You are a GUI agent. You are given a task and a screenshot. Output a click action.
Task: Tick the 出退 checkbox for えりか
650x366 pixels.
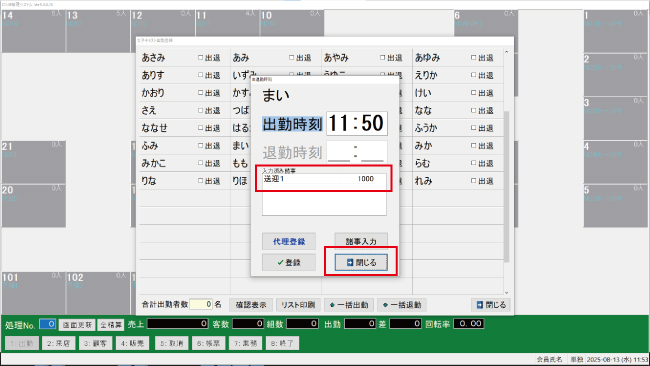pyautogui.click(x=473, y=75)
